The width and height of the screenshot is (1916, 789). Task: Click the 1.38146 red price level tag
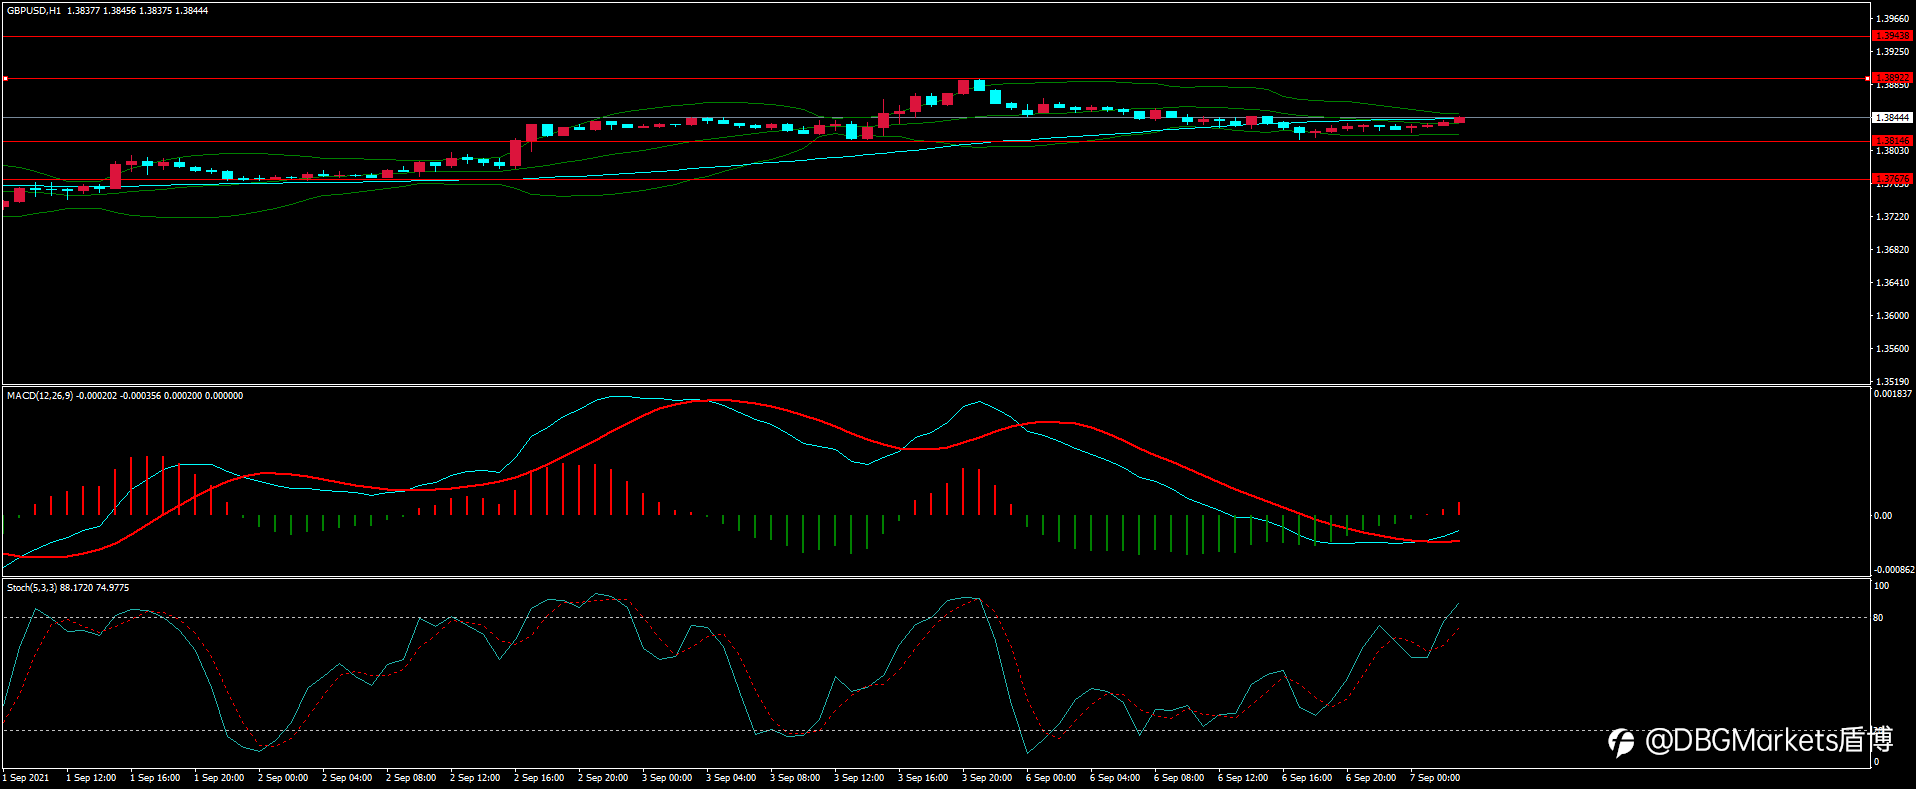[x=1892, y=141]
